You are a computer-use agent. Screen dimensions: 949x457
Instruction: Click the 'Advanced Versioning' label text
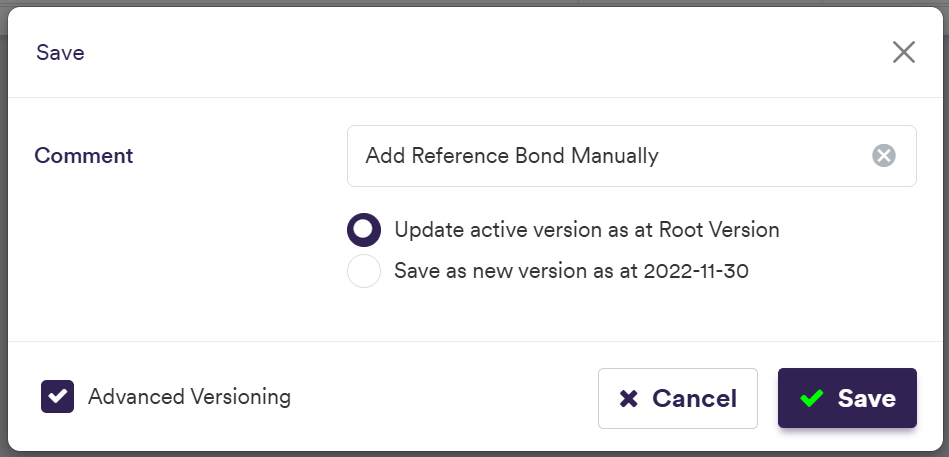tap(189, 397)
